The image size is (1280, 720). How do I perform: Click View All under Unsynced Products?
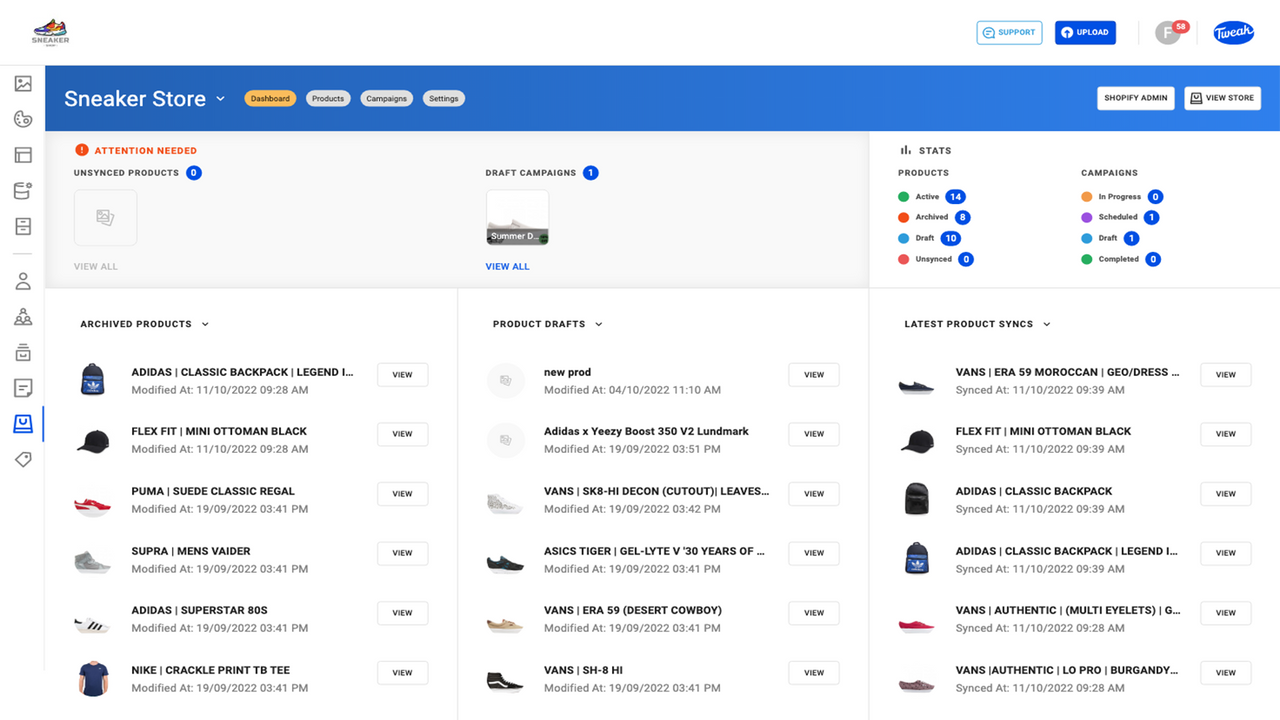(95, 266)
